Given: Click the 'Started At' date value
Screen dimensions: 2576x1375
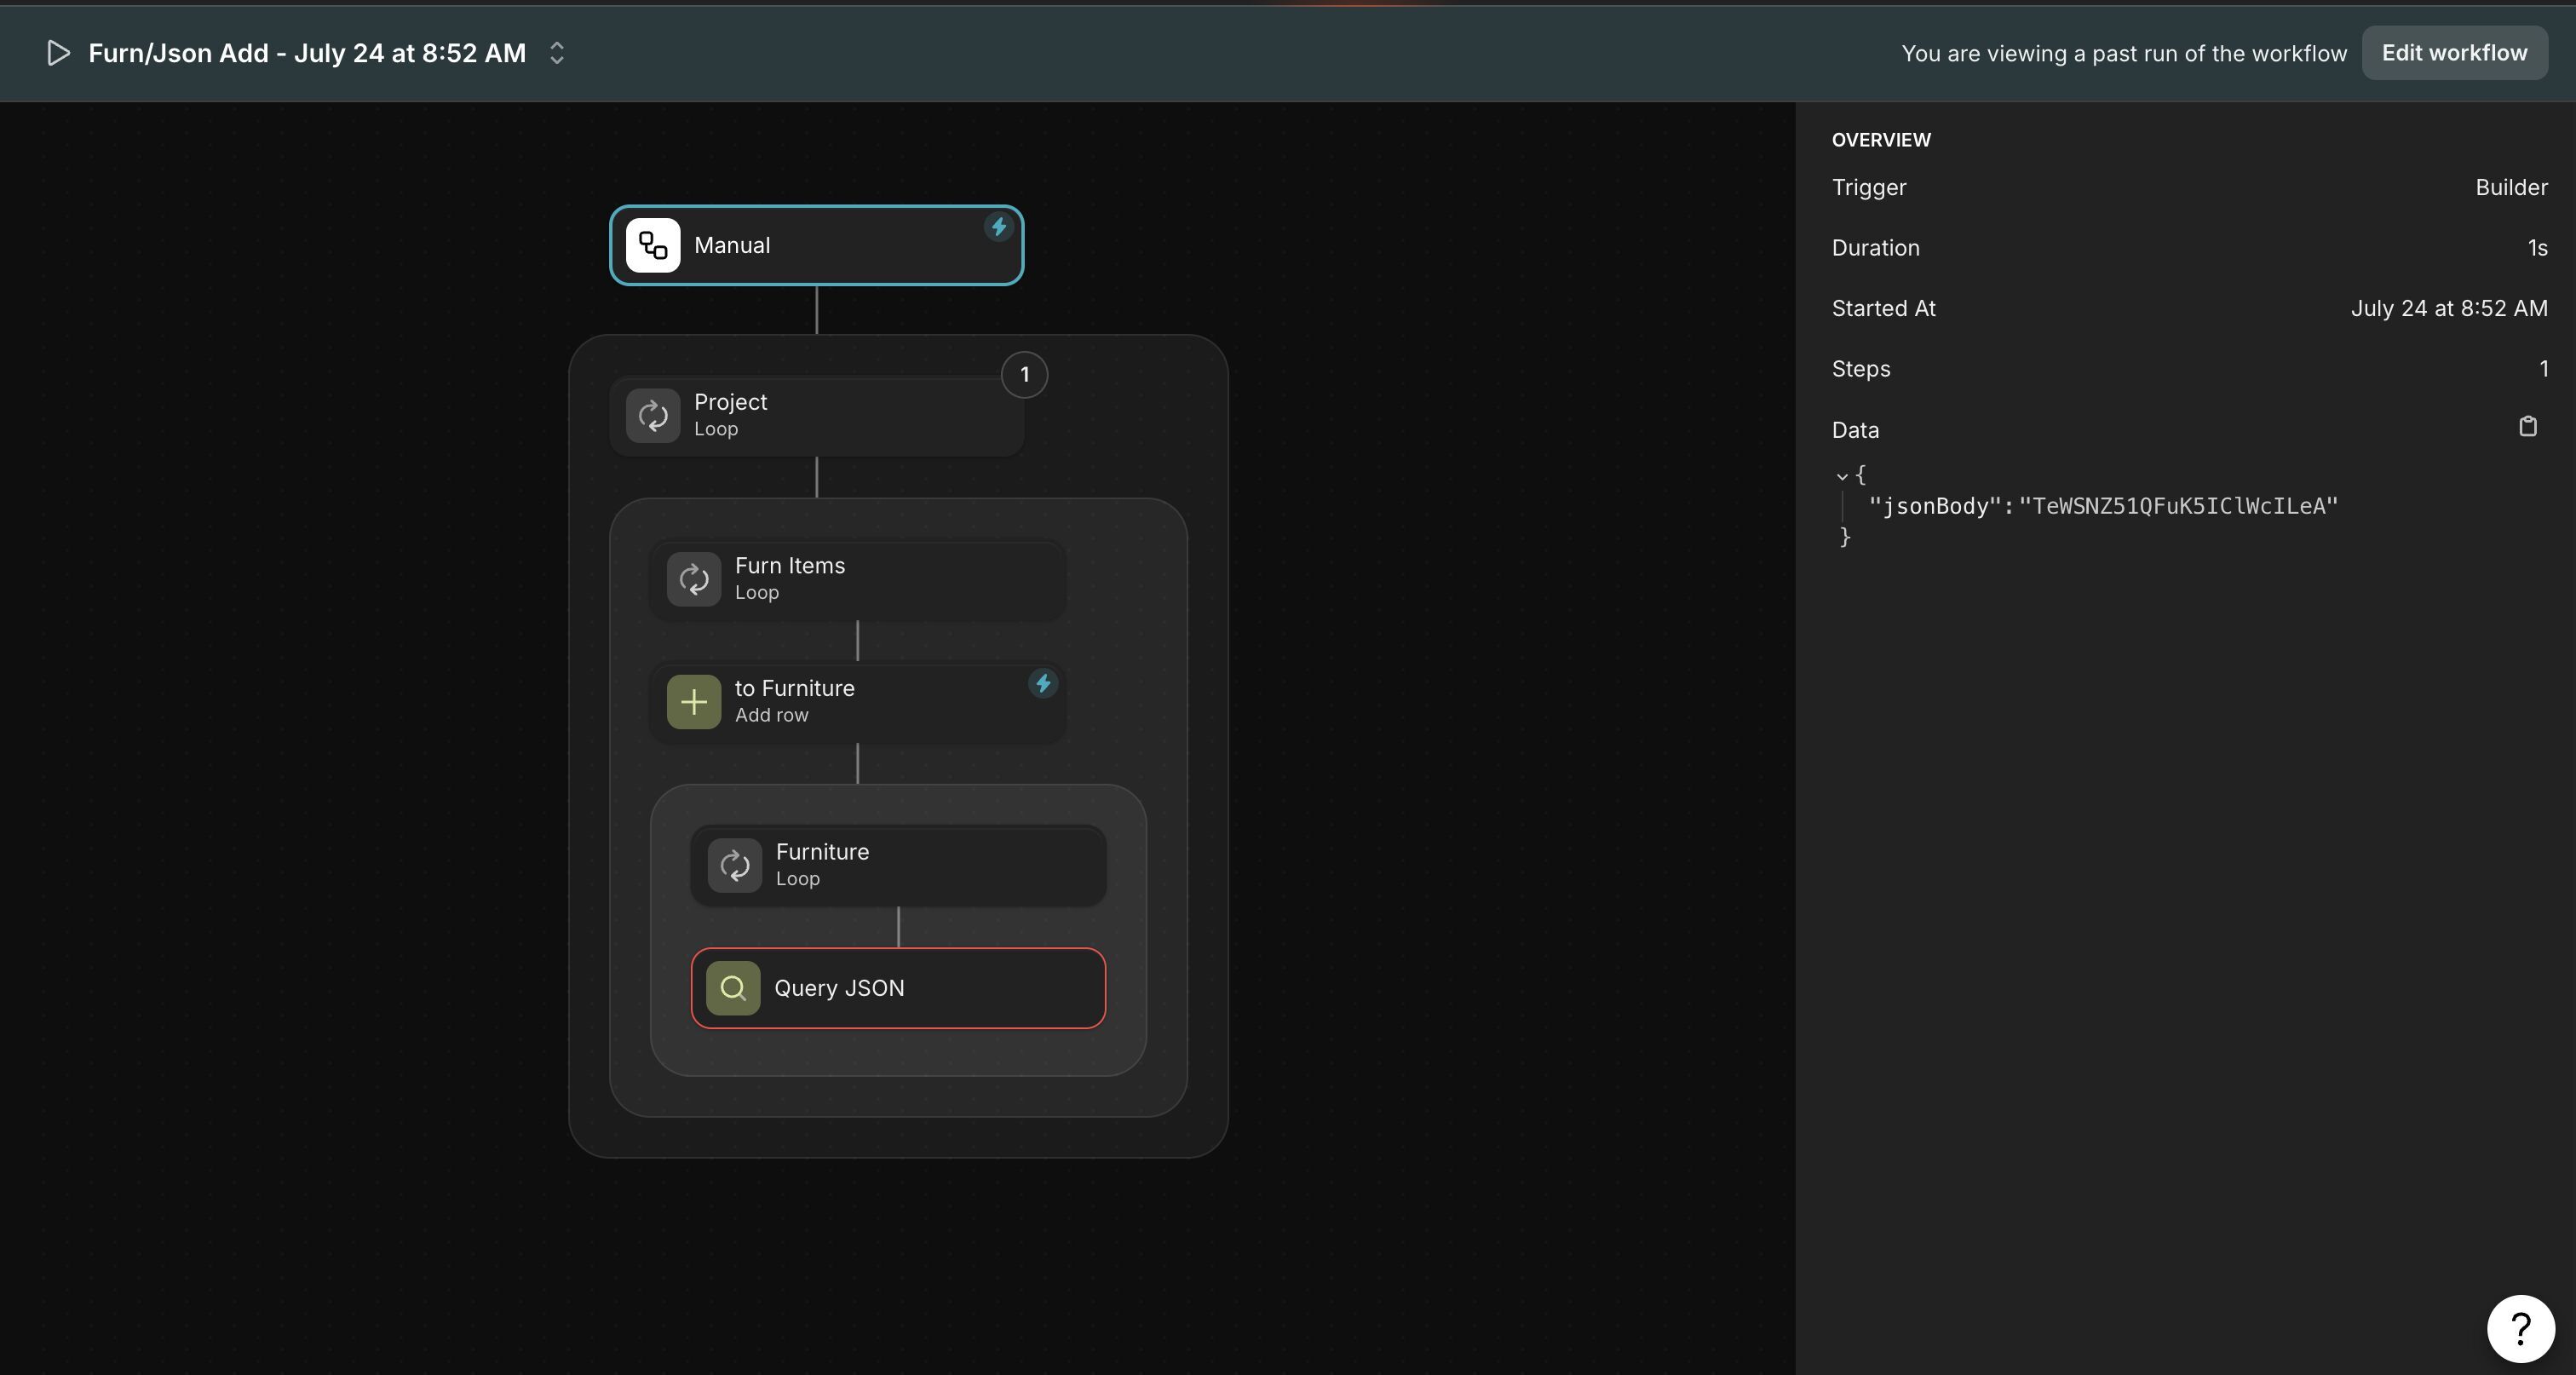Looking at the screenshot, I should pos(2449,308).
